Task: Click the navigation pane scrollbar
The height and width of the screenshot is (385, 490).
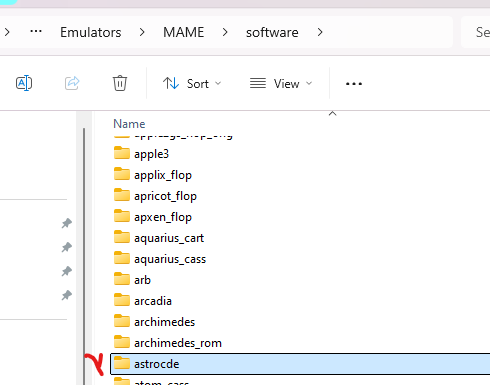Action: [84, 257]
